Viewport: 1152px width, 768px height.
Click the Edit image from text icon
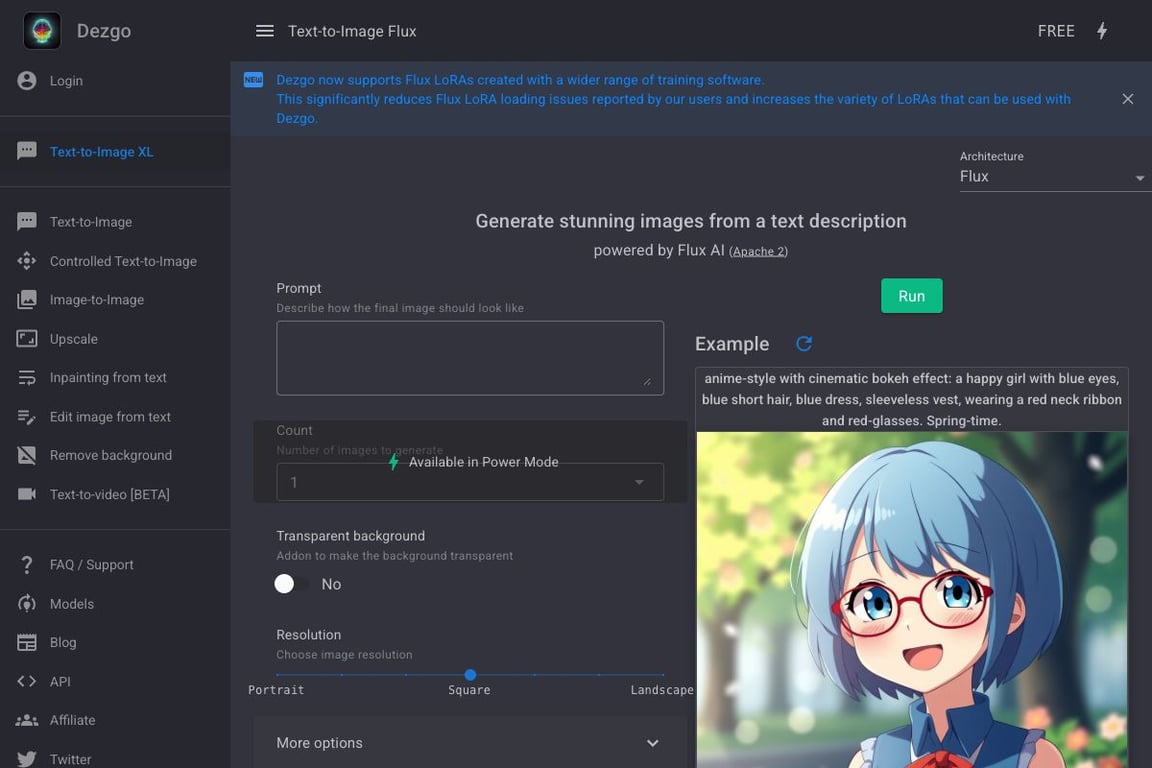27,417
